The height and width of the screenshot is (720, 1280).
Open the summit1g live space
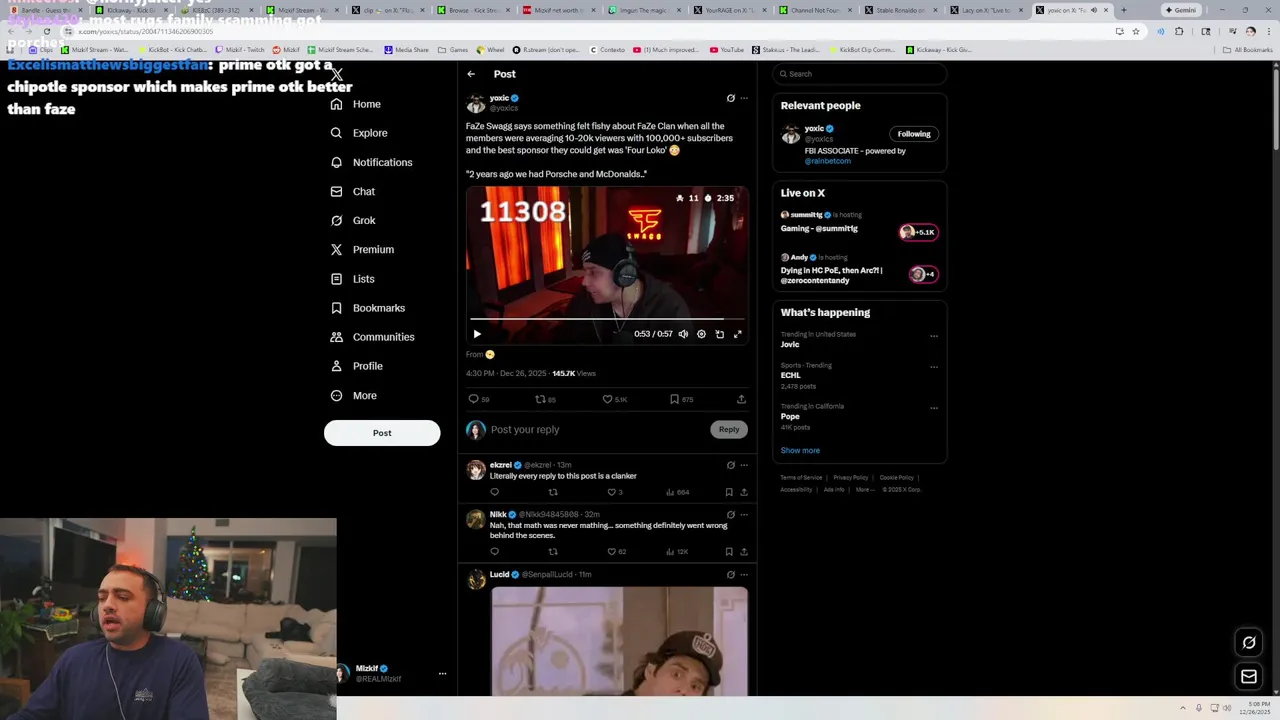(859, 222)
